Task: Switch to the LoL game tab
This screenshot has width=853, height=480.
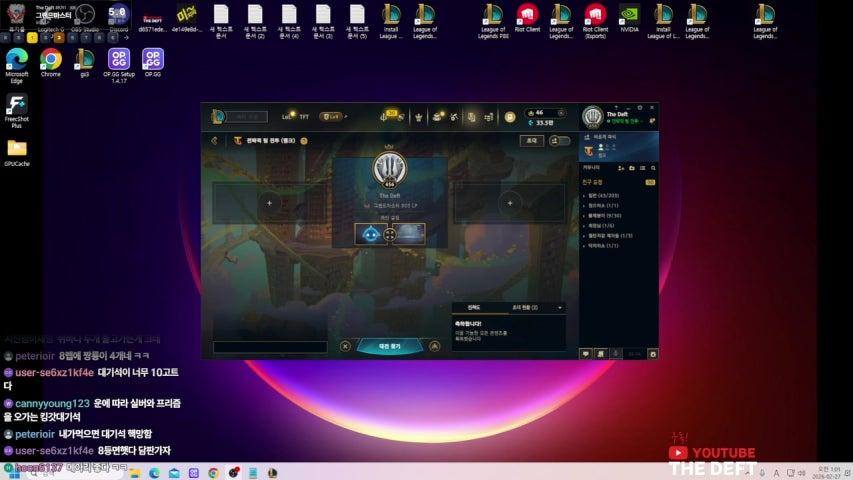Action: [x=286, y=117]
